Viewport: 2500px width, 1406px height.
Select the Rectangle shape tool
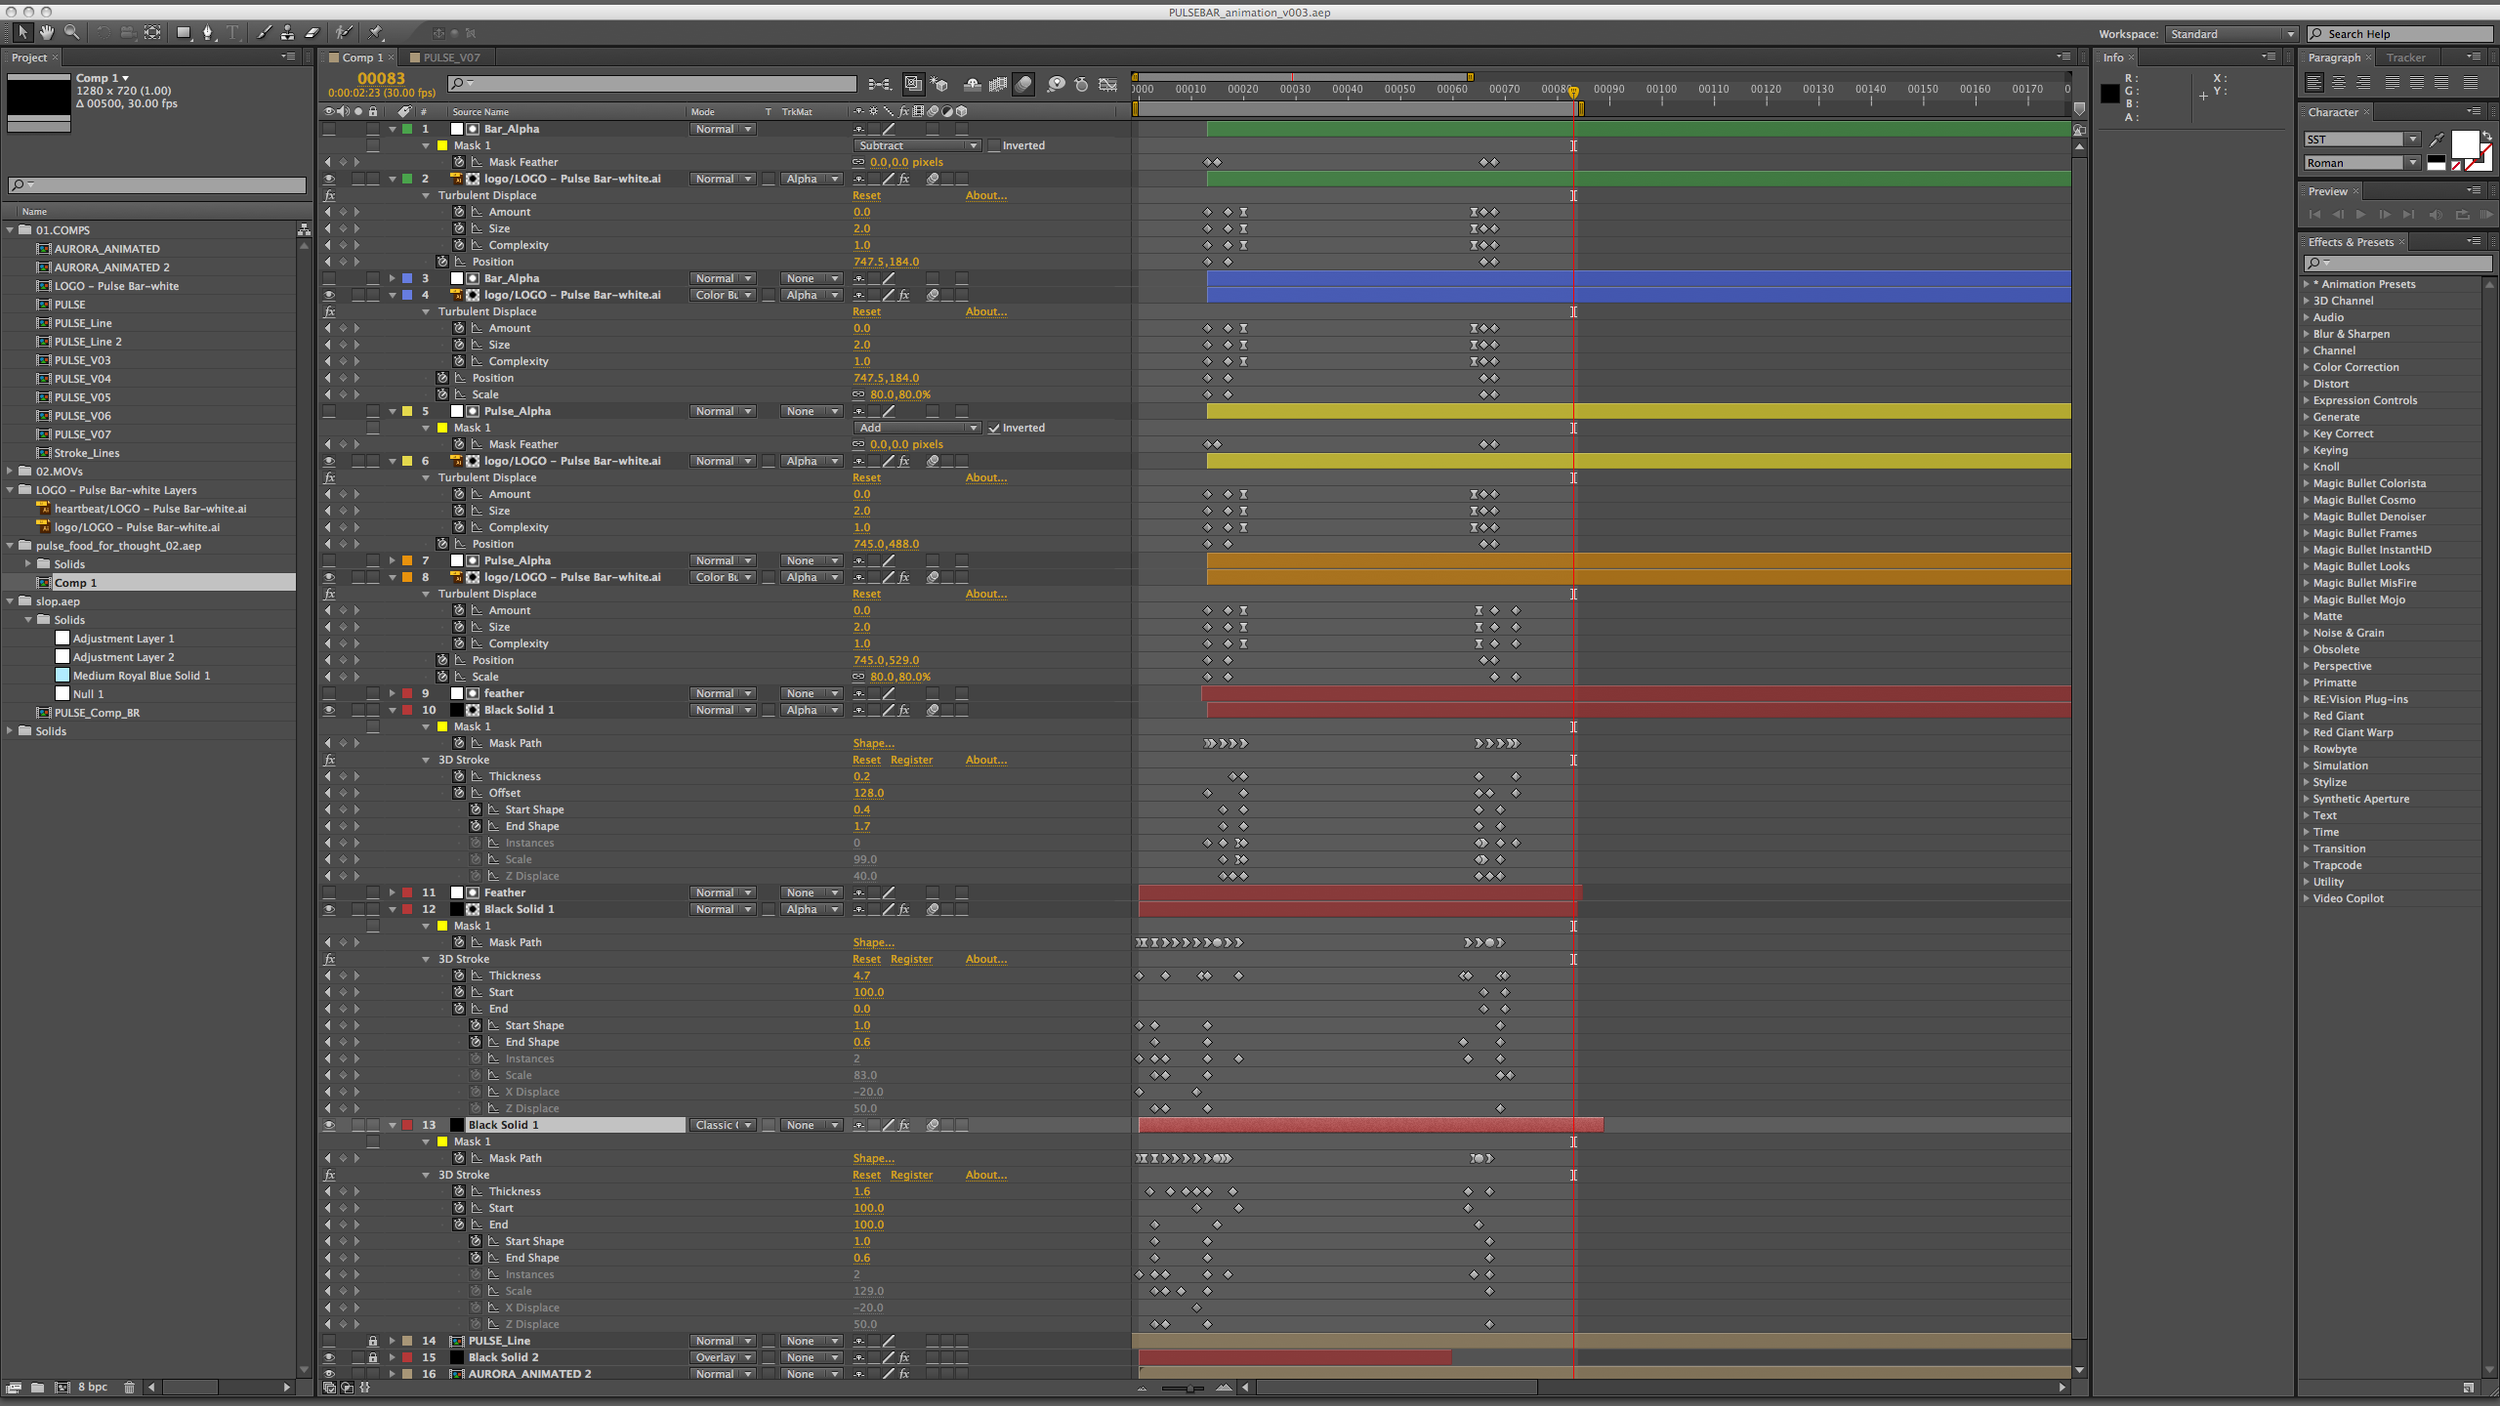(x=184, y=33)
